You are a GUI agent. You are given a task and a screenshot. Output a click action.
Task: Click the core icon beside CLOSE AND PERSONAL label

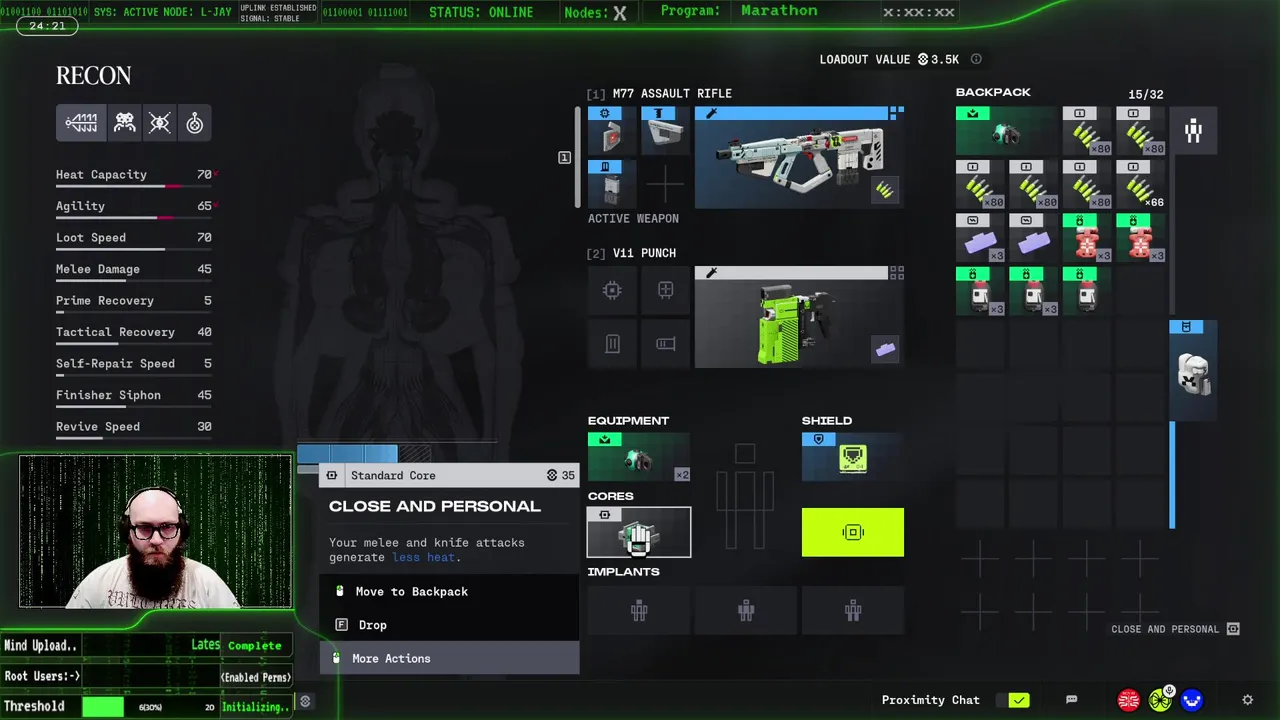(1233, 629)
